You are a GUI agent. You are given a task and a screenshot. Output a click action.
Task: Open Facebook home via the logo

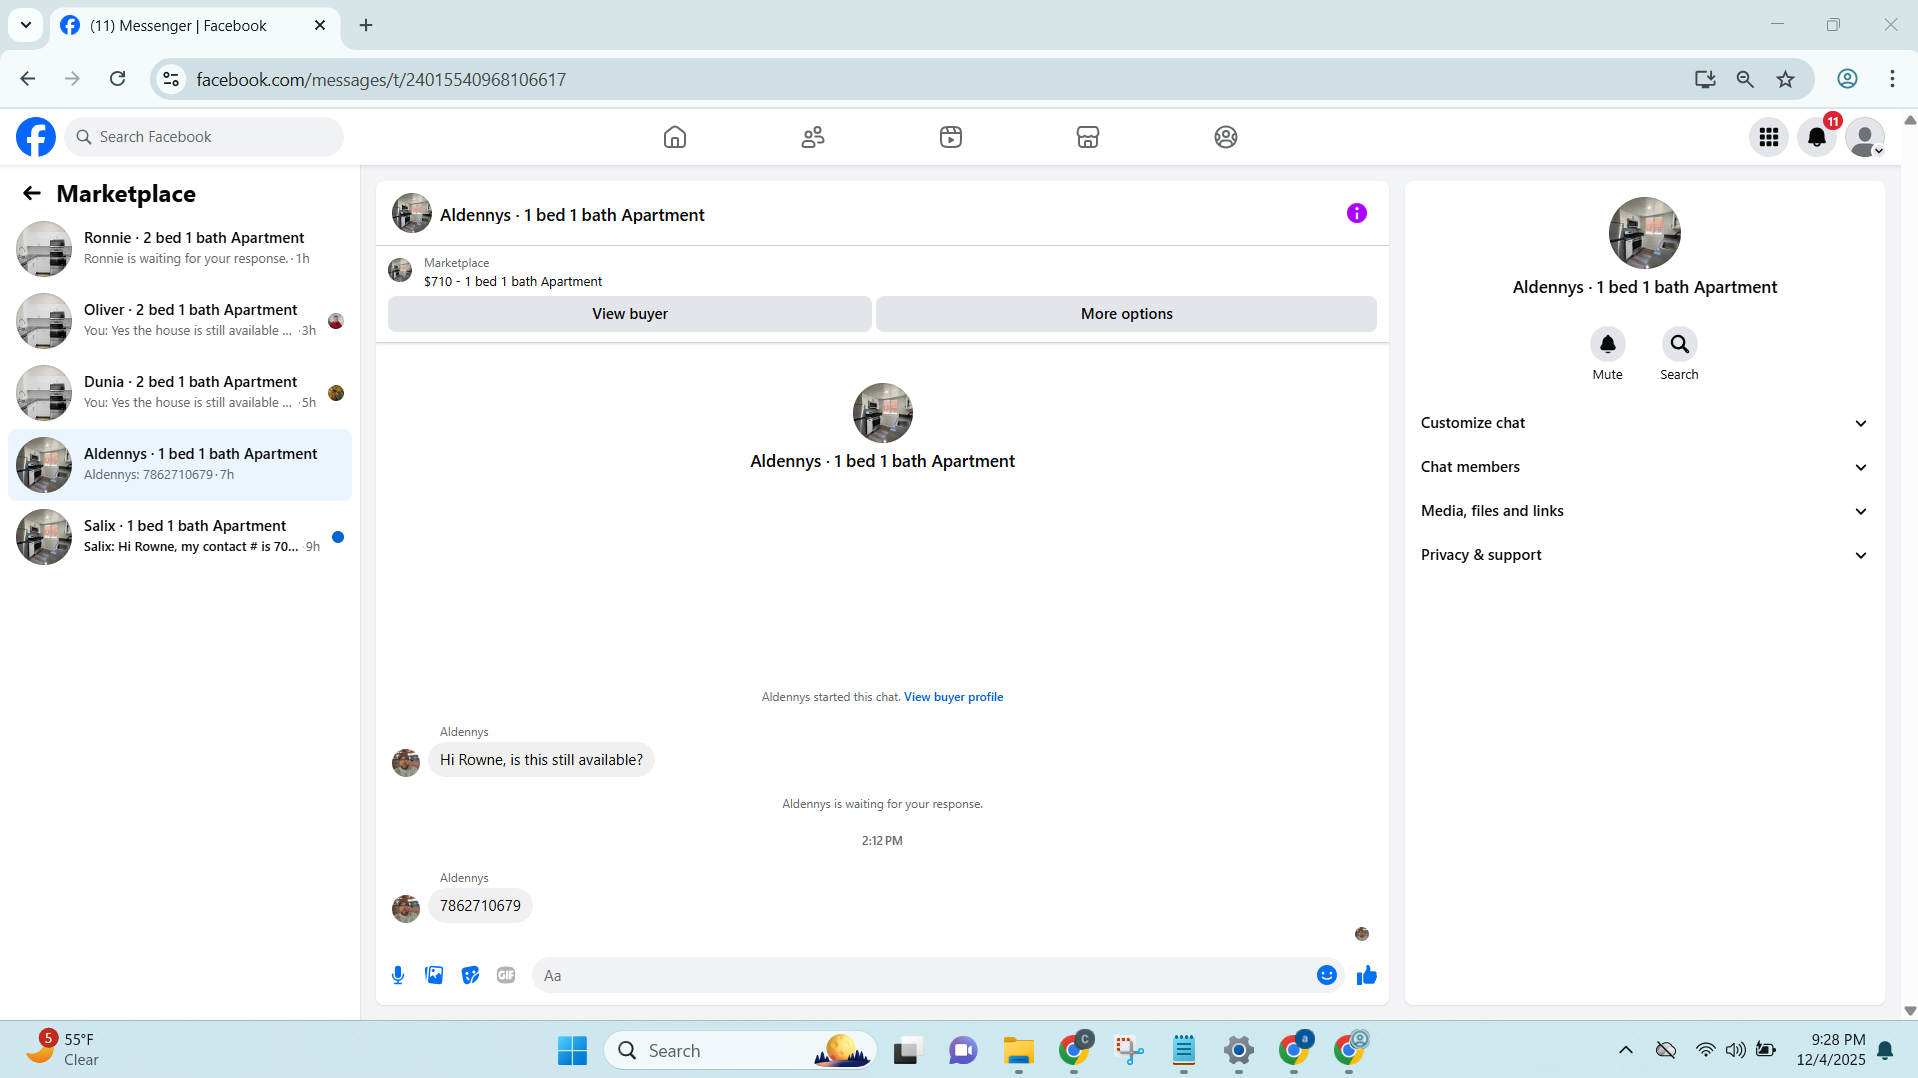[36, 137]
